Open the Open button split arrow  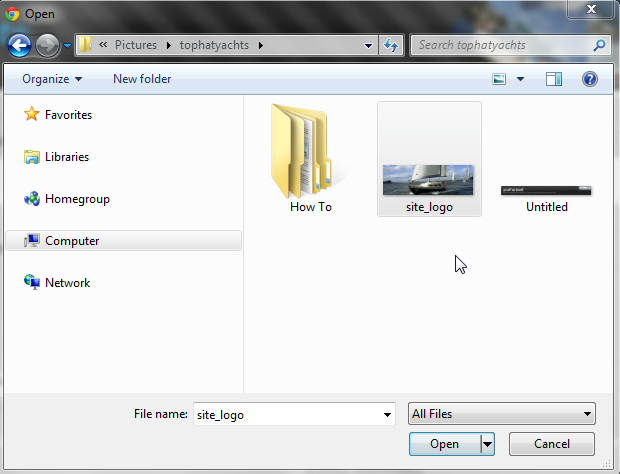pos(488,444)
